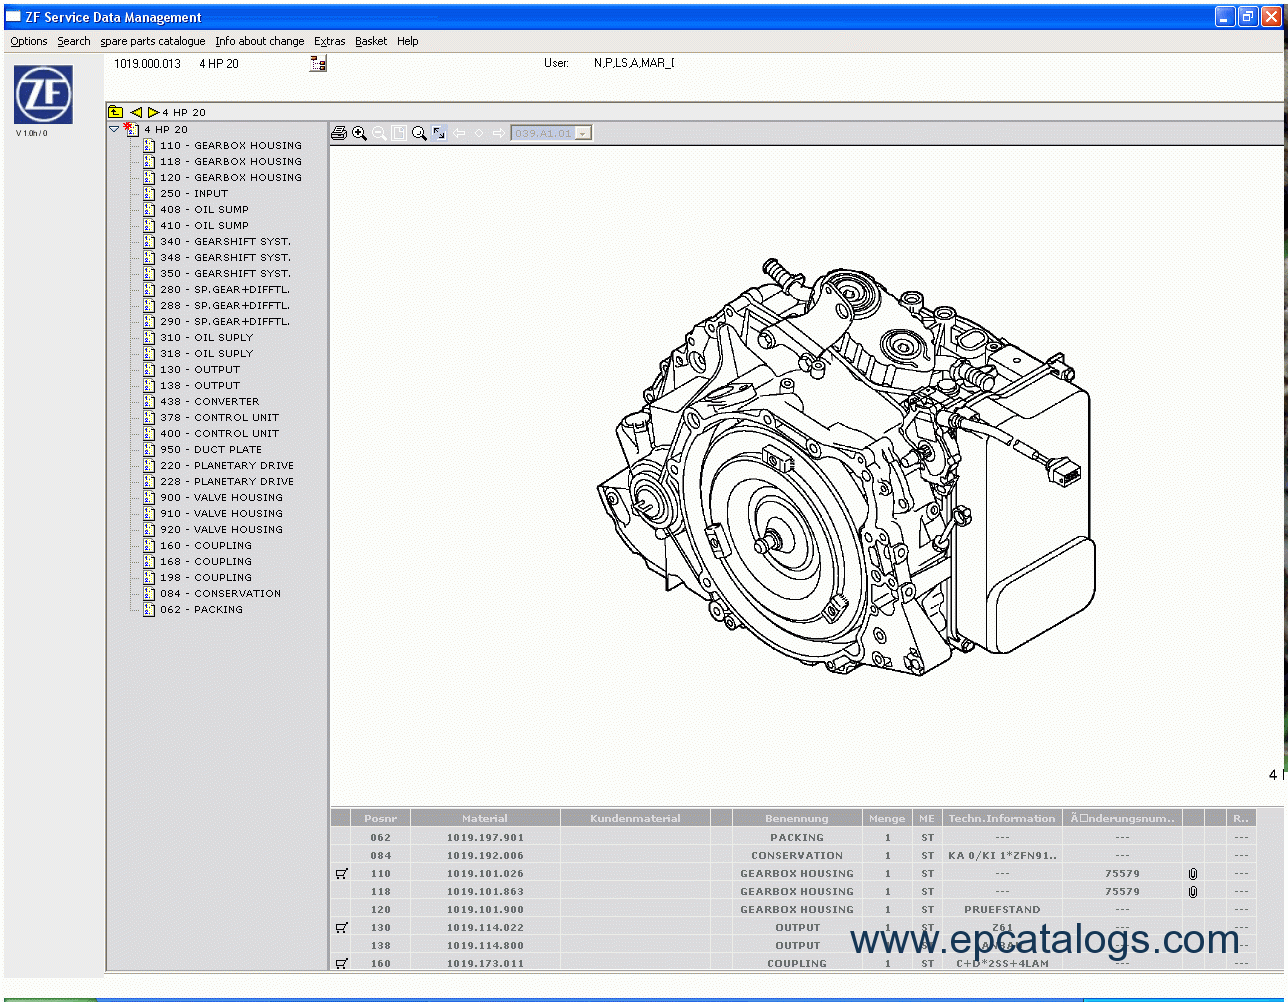Go back with the yellow left arrow
Screen dimensions: 1288x1002
(x=136, y=112)
